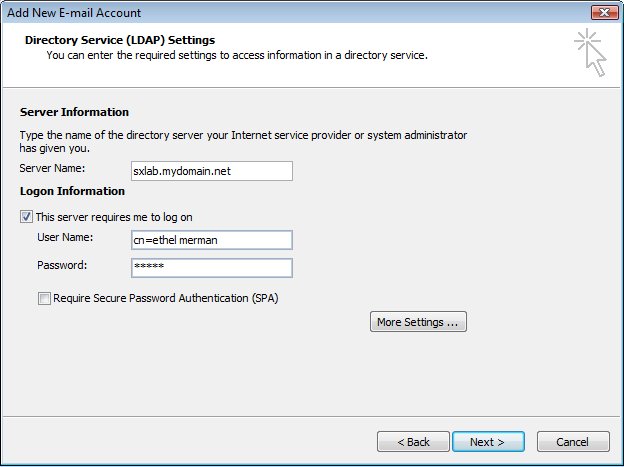Enable Require Secure Password Authentication (SPA) checkbox
624x467 pixels.
click(44, 298)
